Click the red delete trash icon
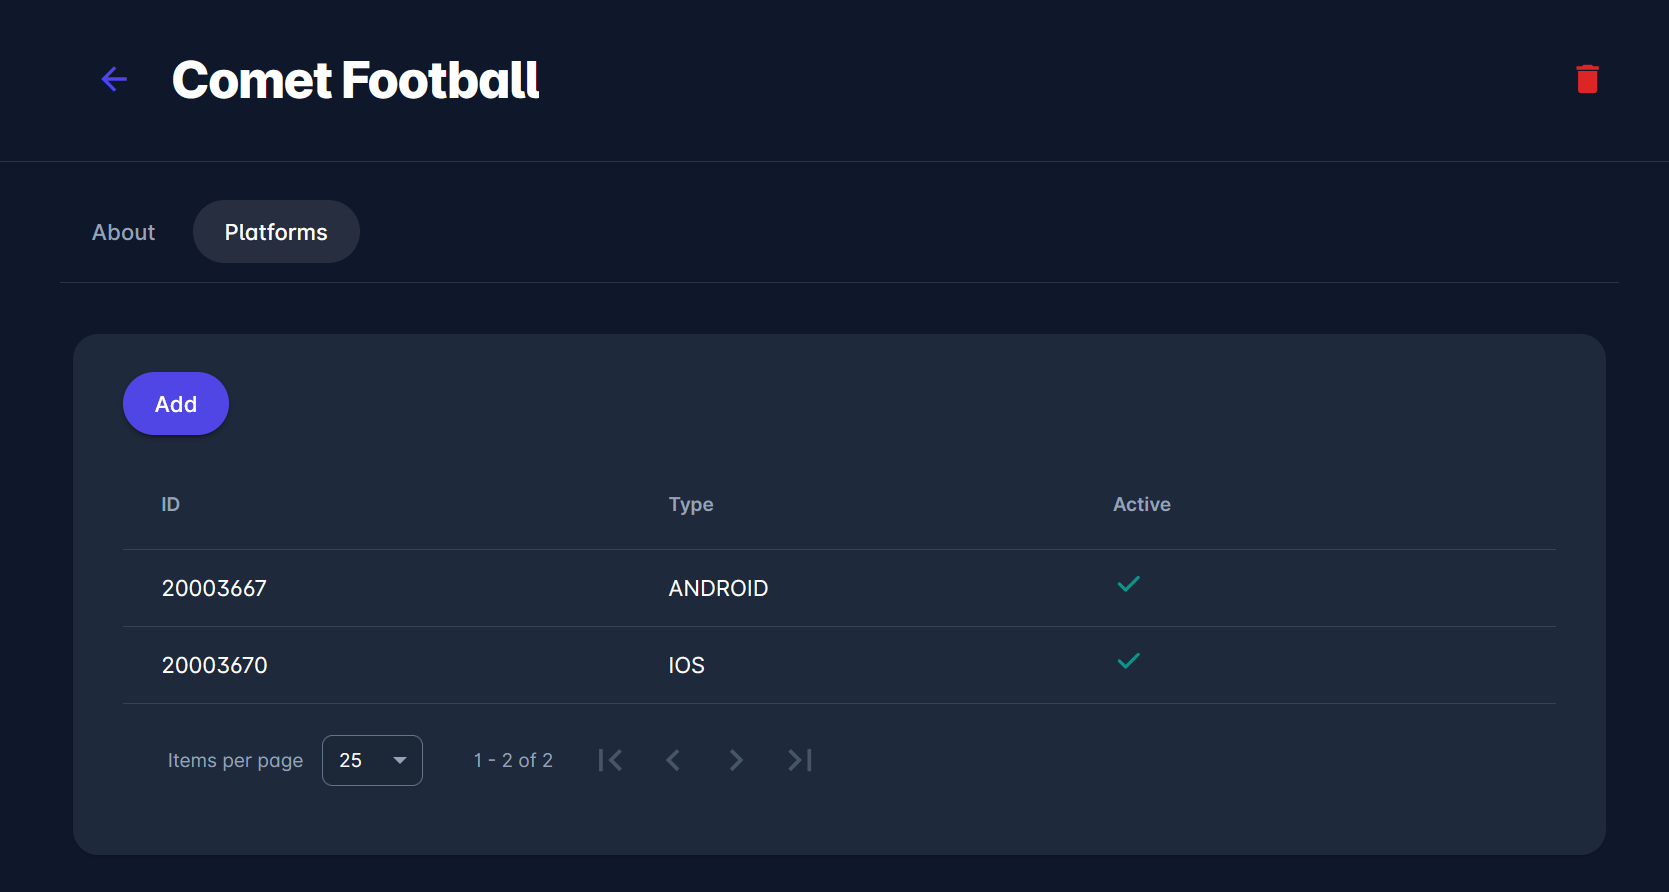 [x=1587, y=79]
